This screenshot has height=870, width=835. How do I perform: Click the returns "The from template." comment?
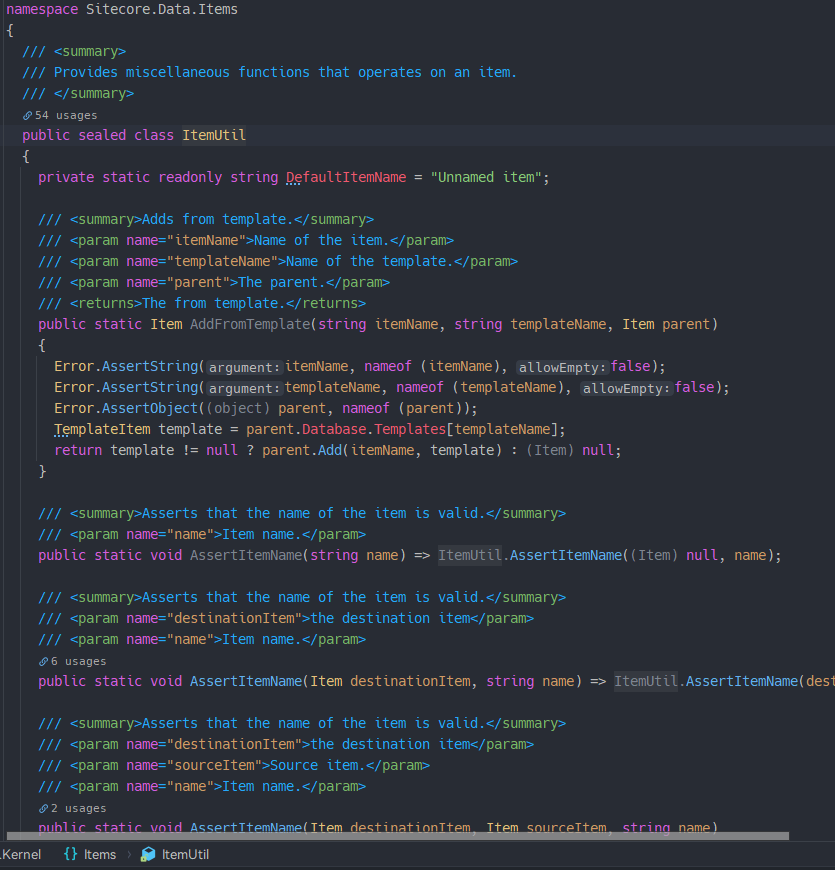202,304
